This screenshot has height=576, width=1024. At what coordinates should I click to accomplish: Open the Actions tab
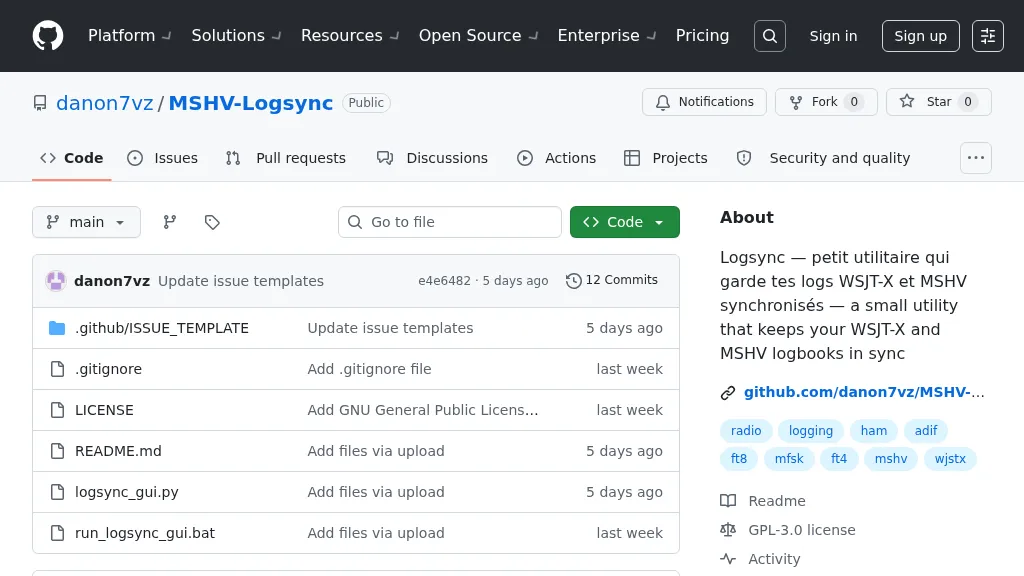[556, 158]
